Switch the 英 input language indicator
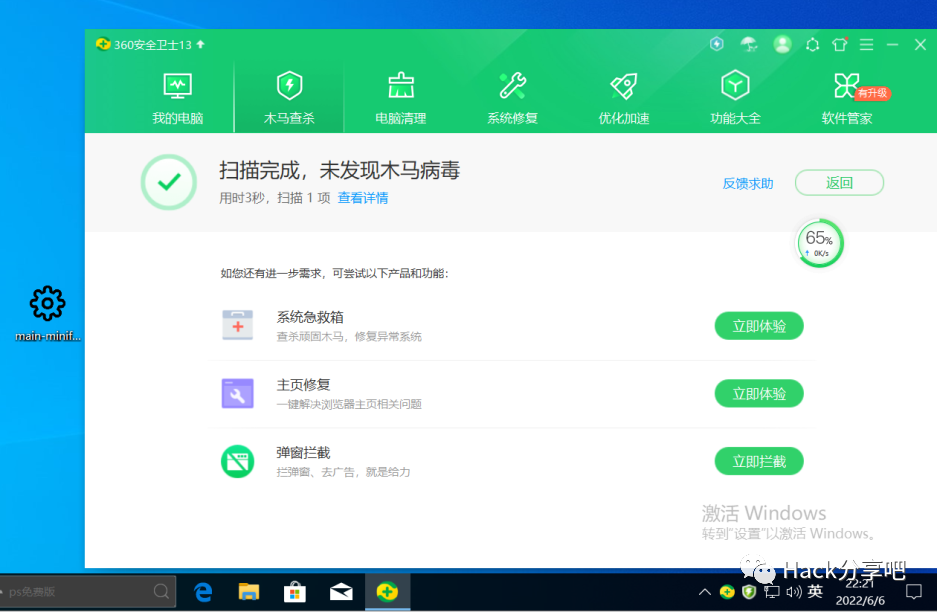This screenshot has height=612, width=937. 815,592
